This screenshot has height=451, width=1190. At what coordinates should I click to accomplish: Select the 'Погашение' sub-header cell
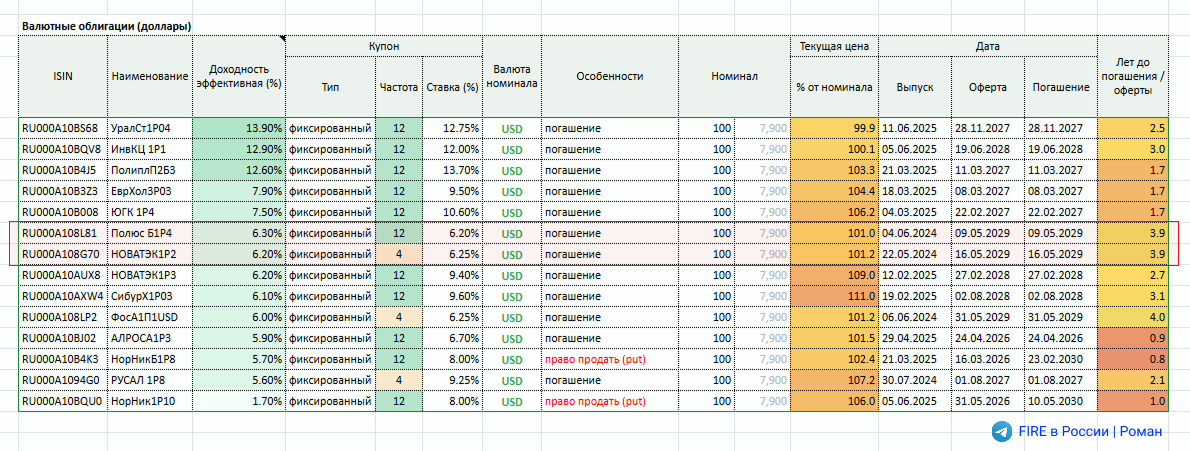coord(1061,87)
